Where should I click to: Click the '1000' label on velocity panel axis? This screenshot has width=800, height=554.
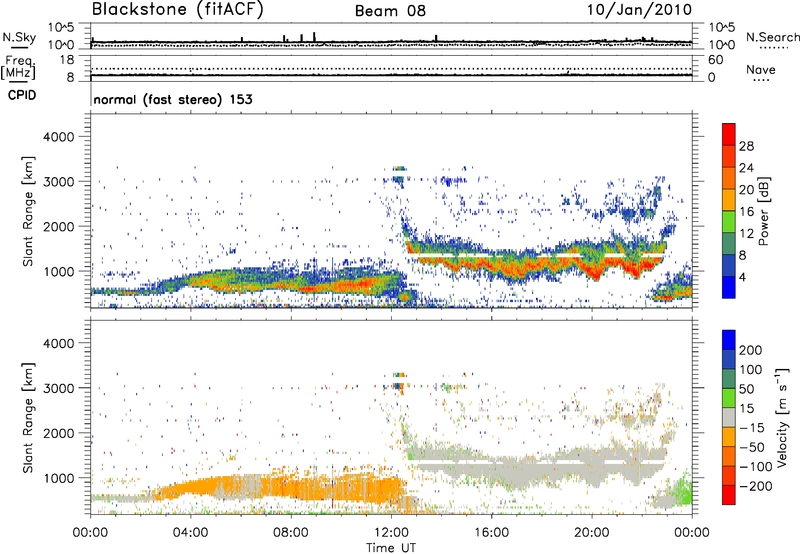click(59, 478)
